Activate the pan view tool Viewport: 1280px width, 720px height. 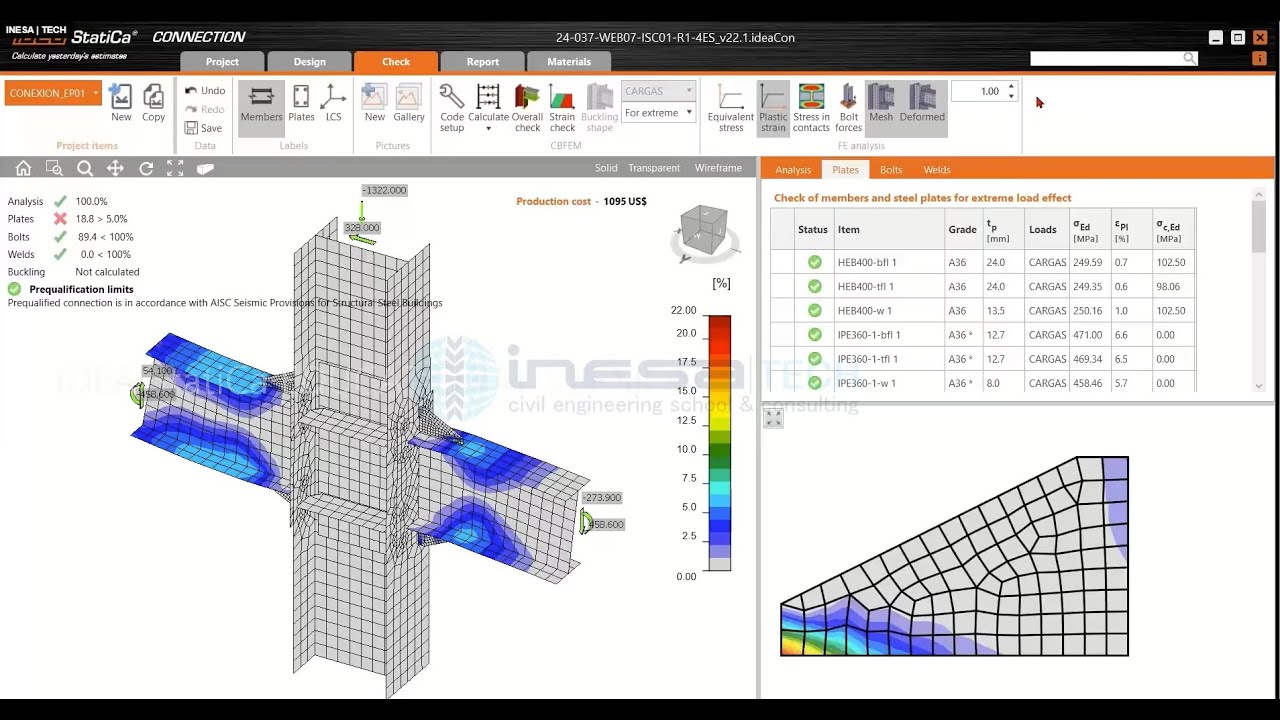115,168
